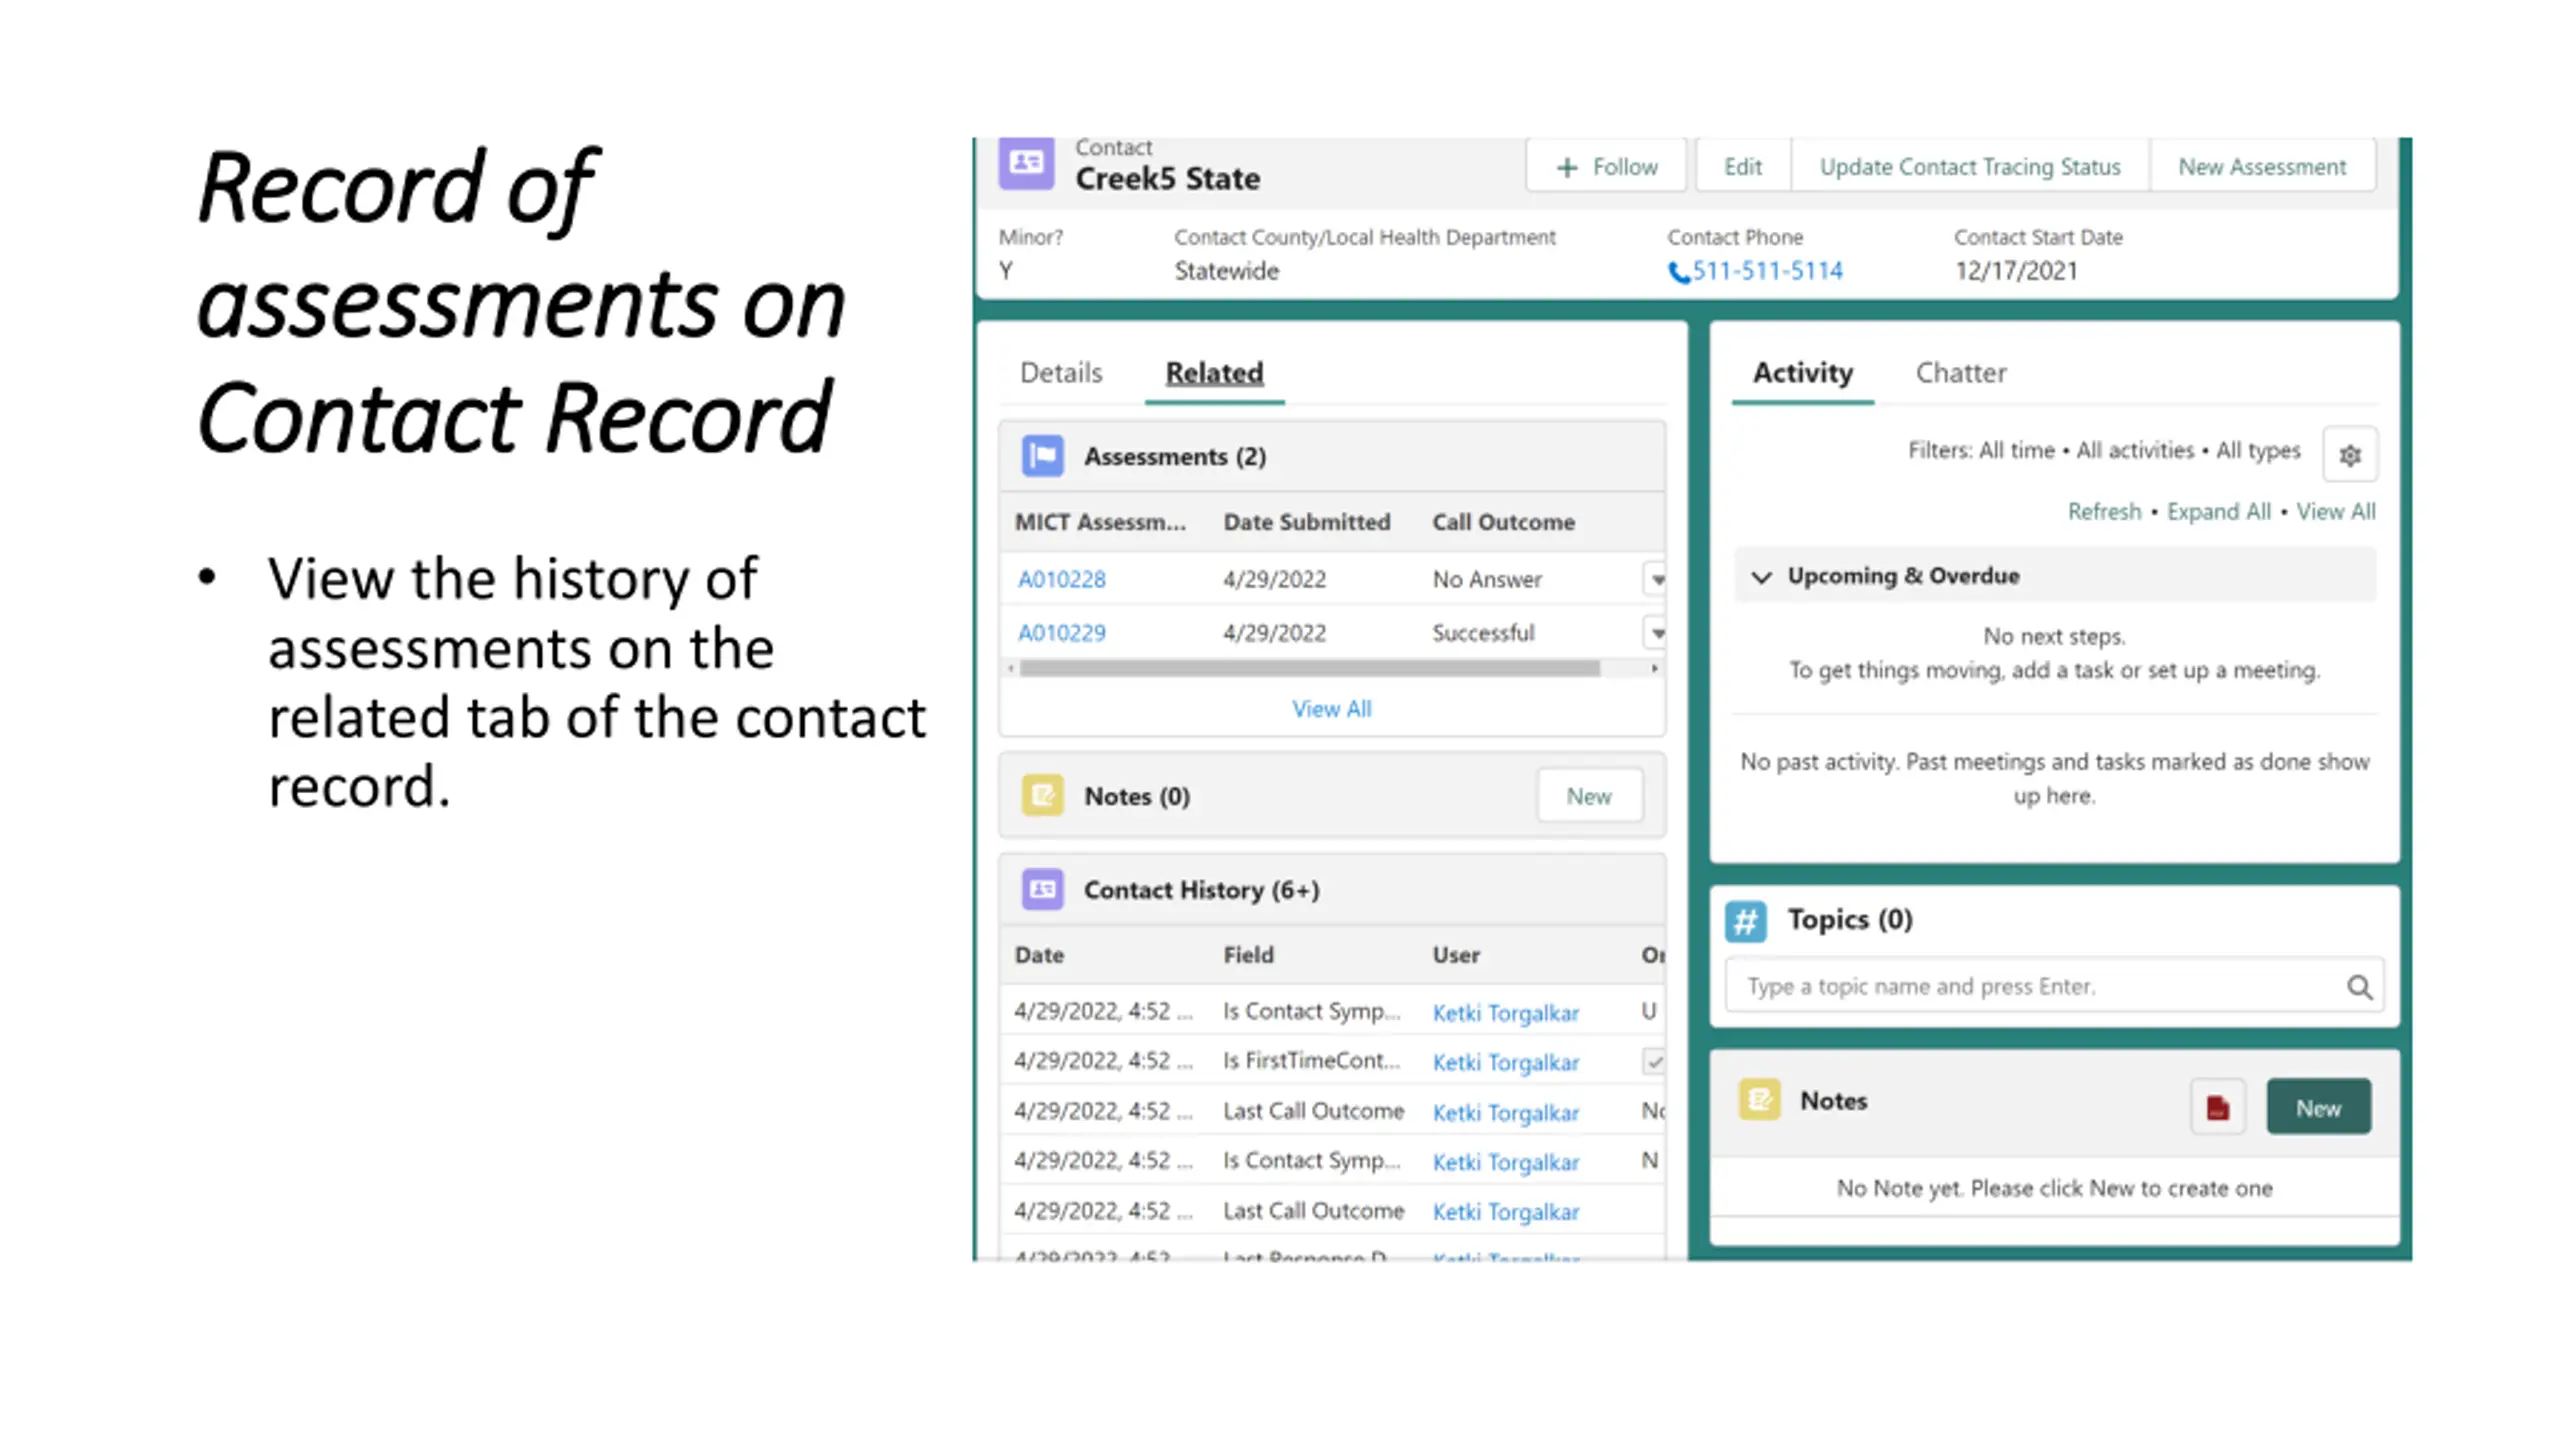Select the Activity tab
This screenshot has width=2560, height=1440.
[1802, 372]
